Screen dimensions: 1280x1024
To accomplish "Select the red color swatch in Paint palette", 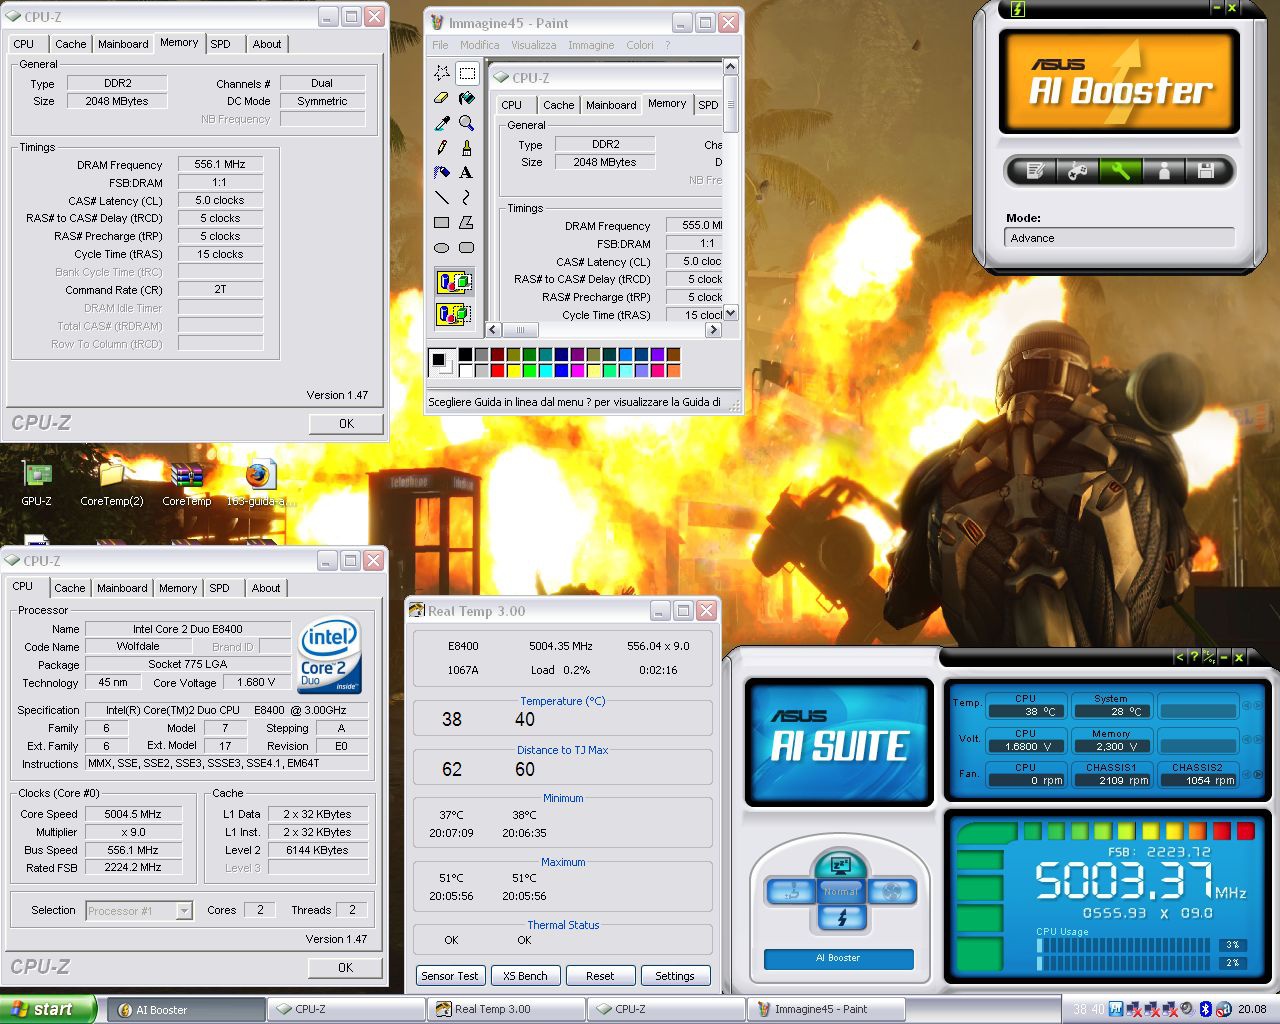I will tap(497, 371).
